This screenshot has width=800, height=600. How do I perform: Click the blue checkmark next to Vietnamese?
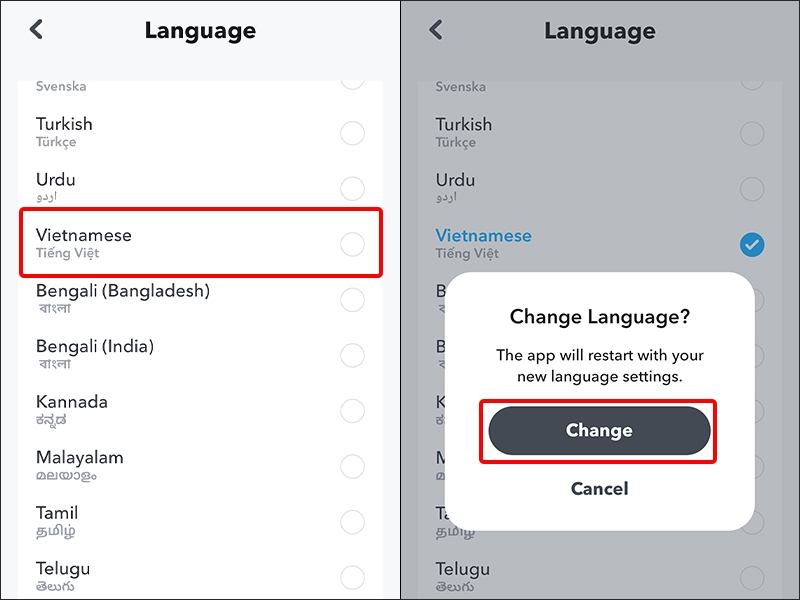(x=752, y=245)
